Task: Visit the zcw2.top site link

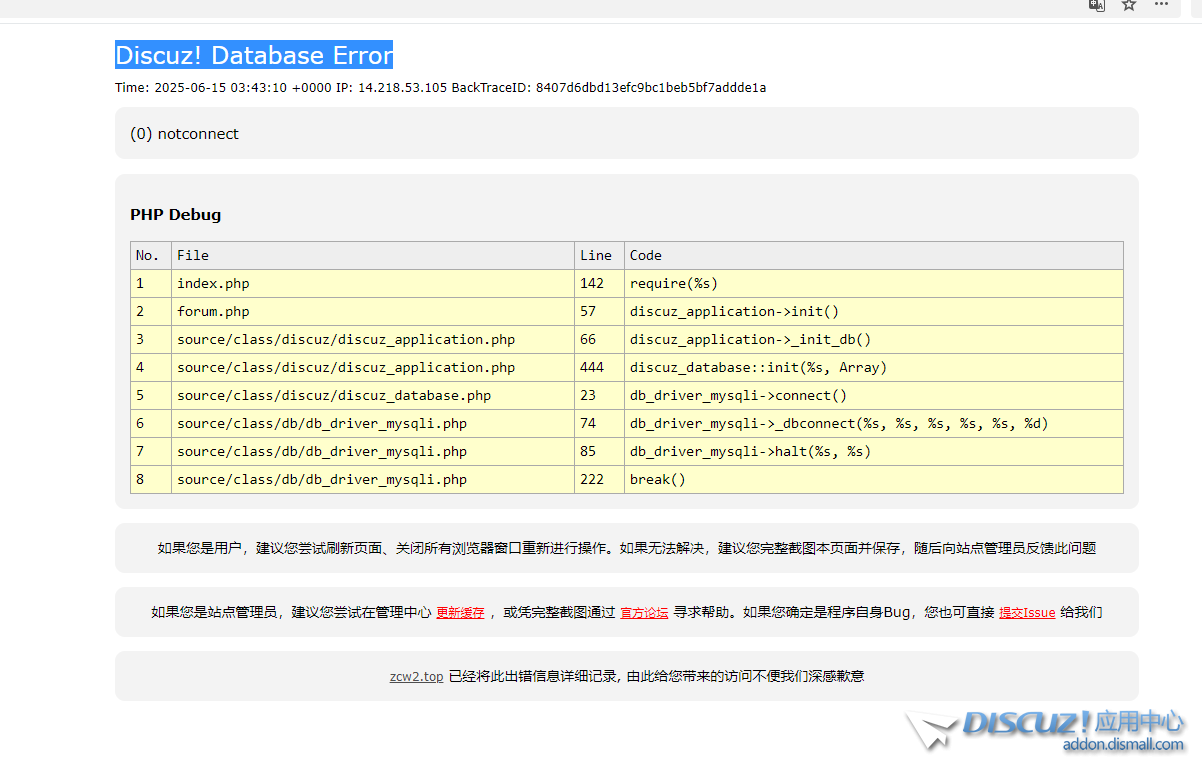Action: 416,677
